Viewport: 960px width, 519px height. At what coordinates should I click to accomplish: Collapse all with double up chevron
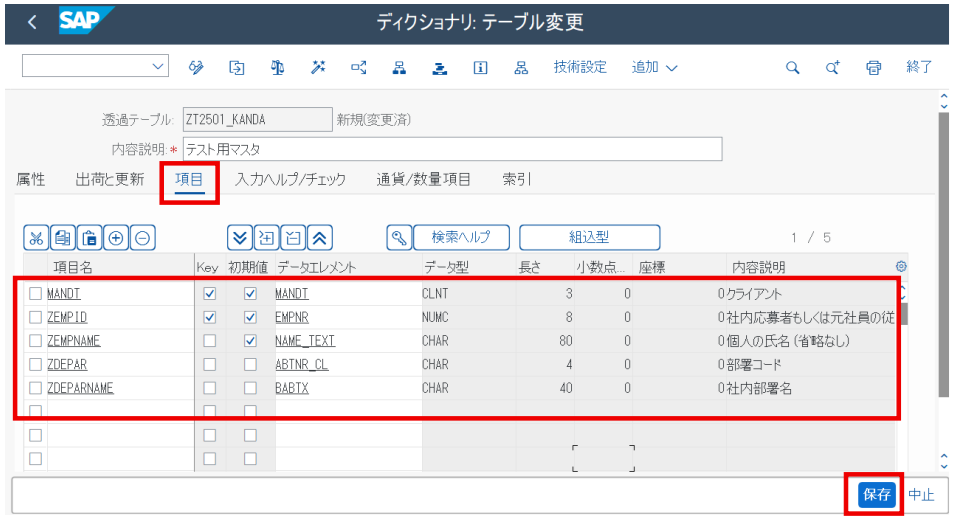(x=320, y=237)
